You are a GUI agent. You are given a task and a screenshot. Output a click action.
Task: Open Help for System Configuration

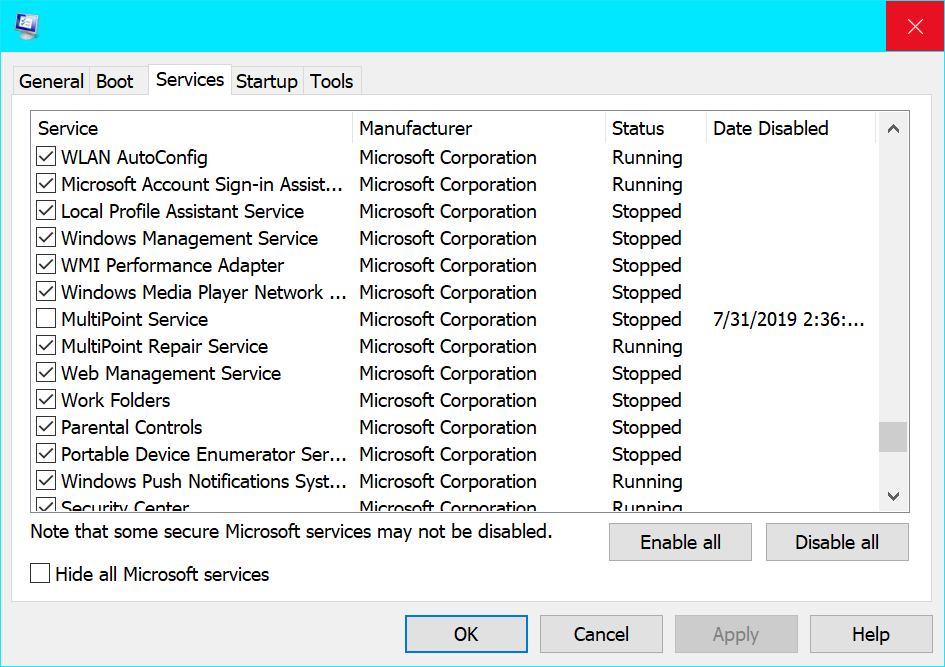click(x=871, y=634)
